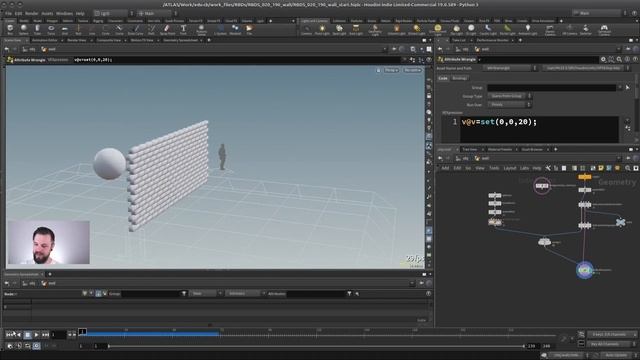Image resolution: width=640 pixels, height=360 pixels.
Task: Play the timeline forward
Action: tap(36, 335)
